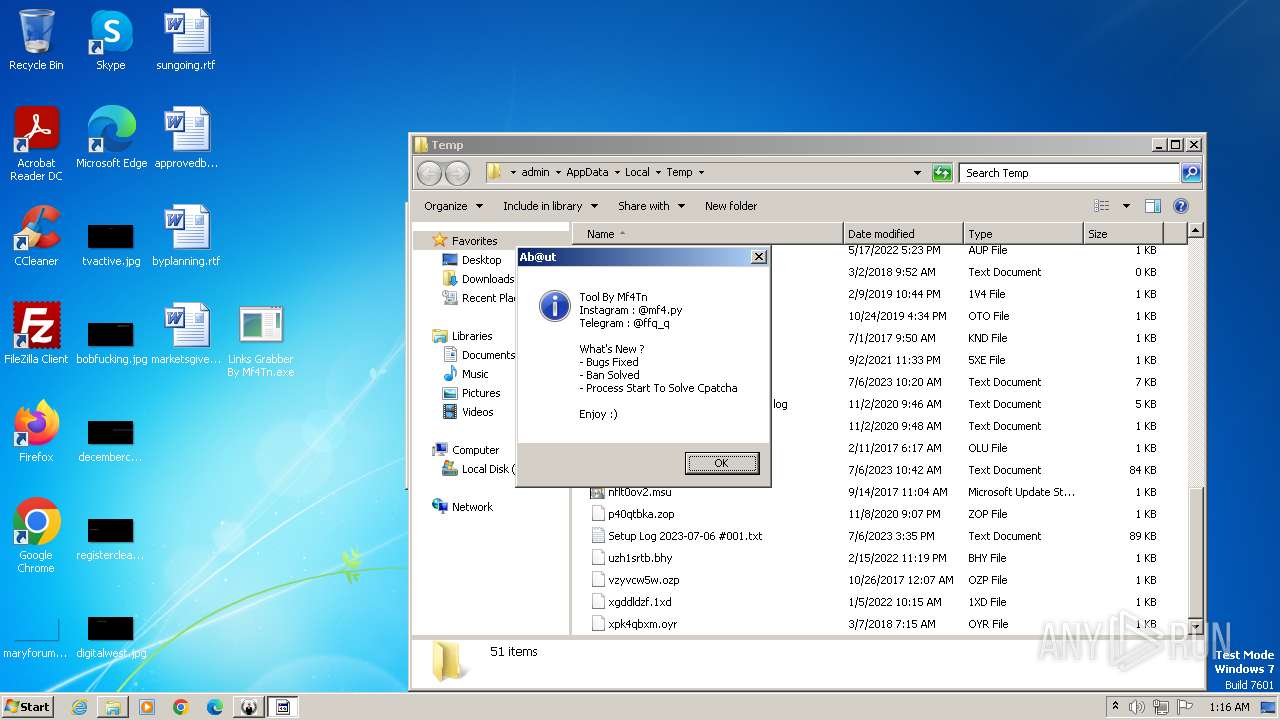The image size is (1280, 720).
Task: Expand the admin breadcrumb arrow
Action: tap(558, 173)
